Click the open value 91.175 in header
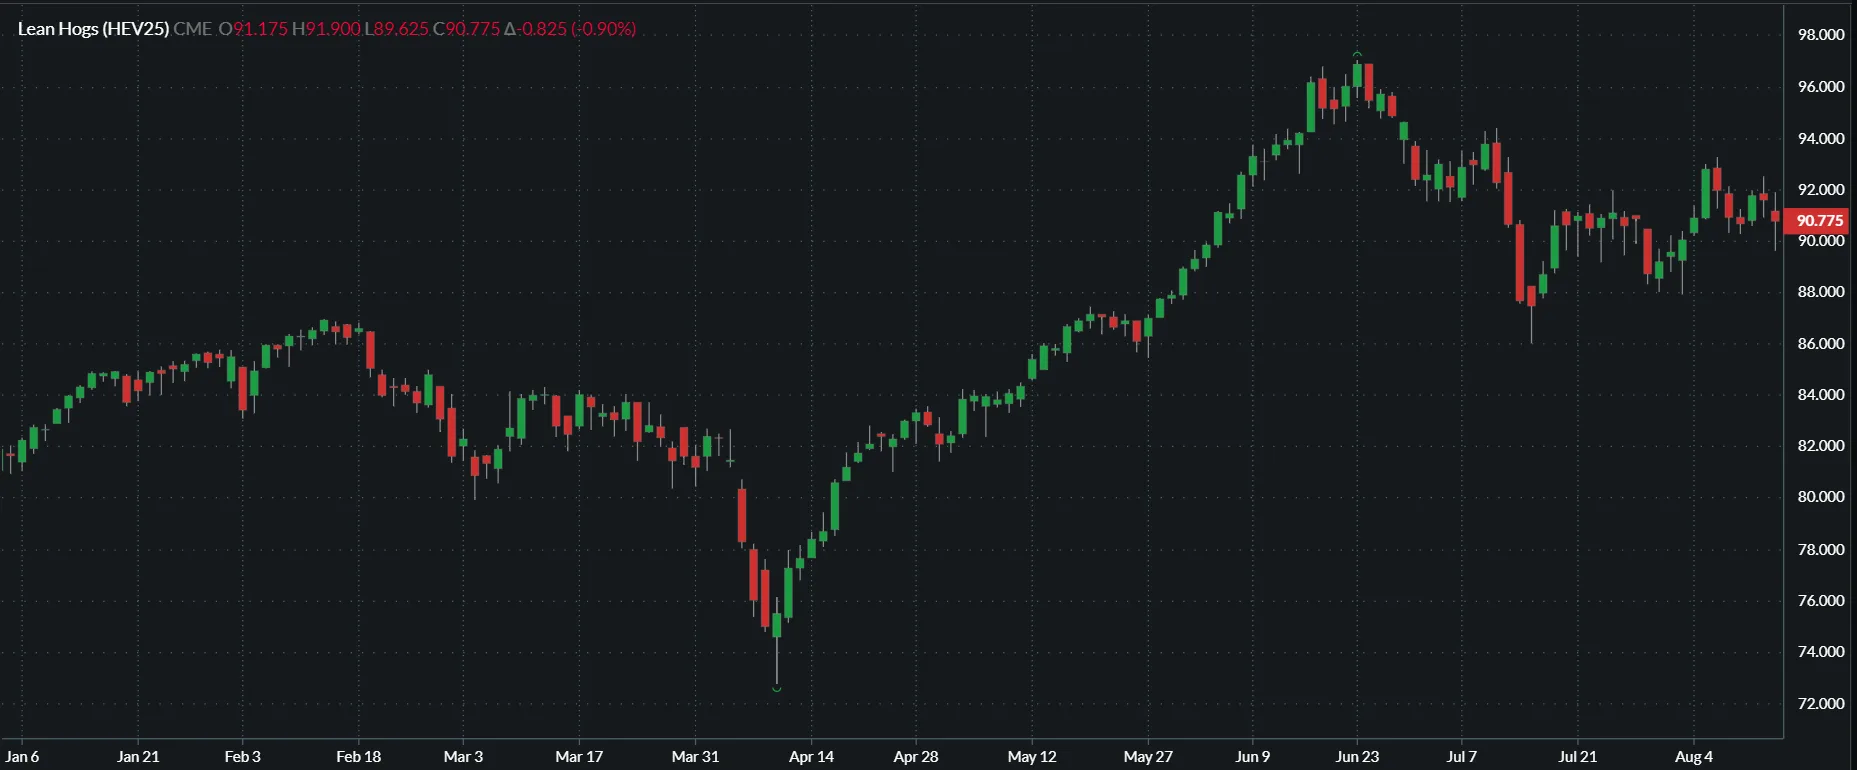1857x770 pixels. [x=260, y=29]
